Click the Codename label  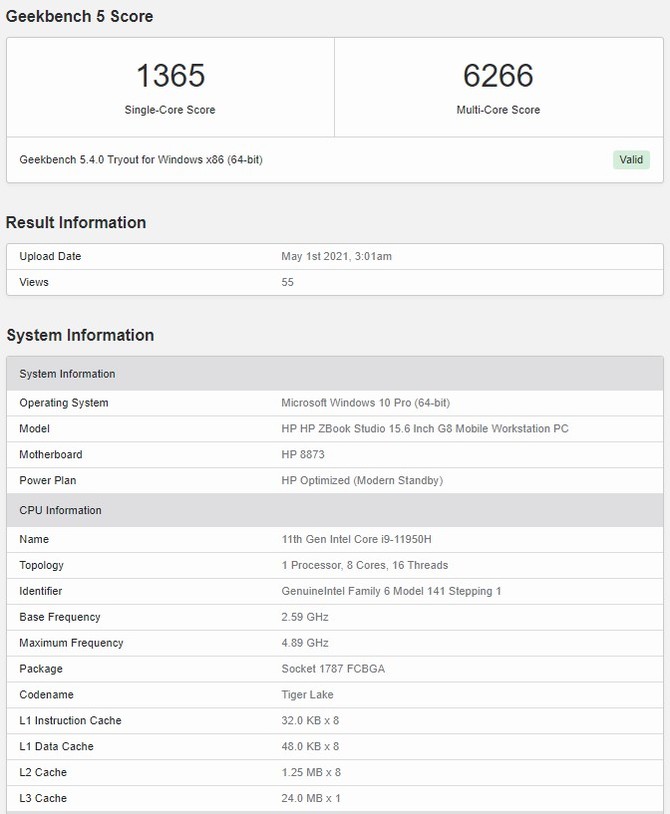pos(46,695)
